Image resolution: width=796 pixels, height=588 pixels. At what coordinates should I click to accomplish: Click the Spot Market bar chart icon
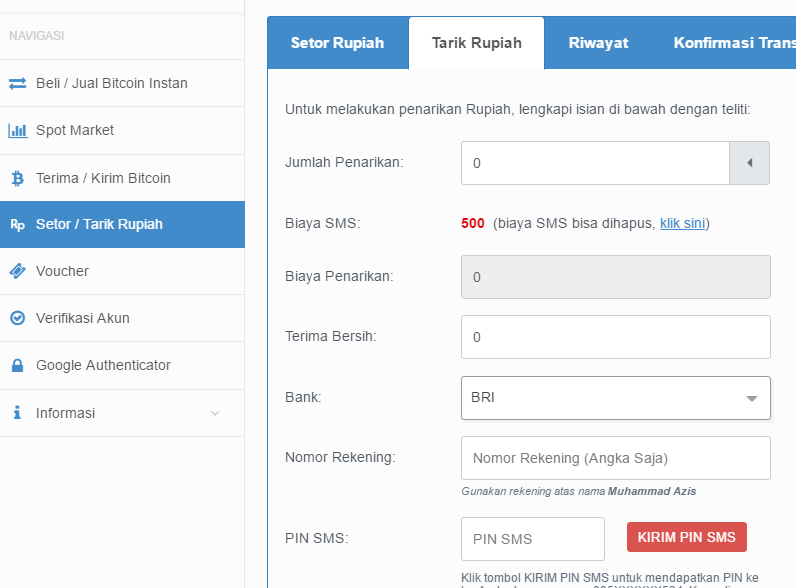pyautogui.click(x=17, y=130)
